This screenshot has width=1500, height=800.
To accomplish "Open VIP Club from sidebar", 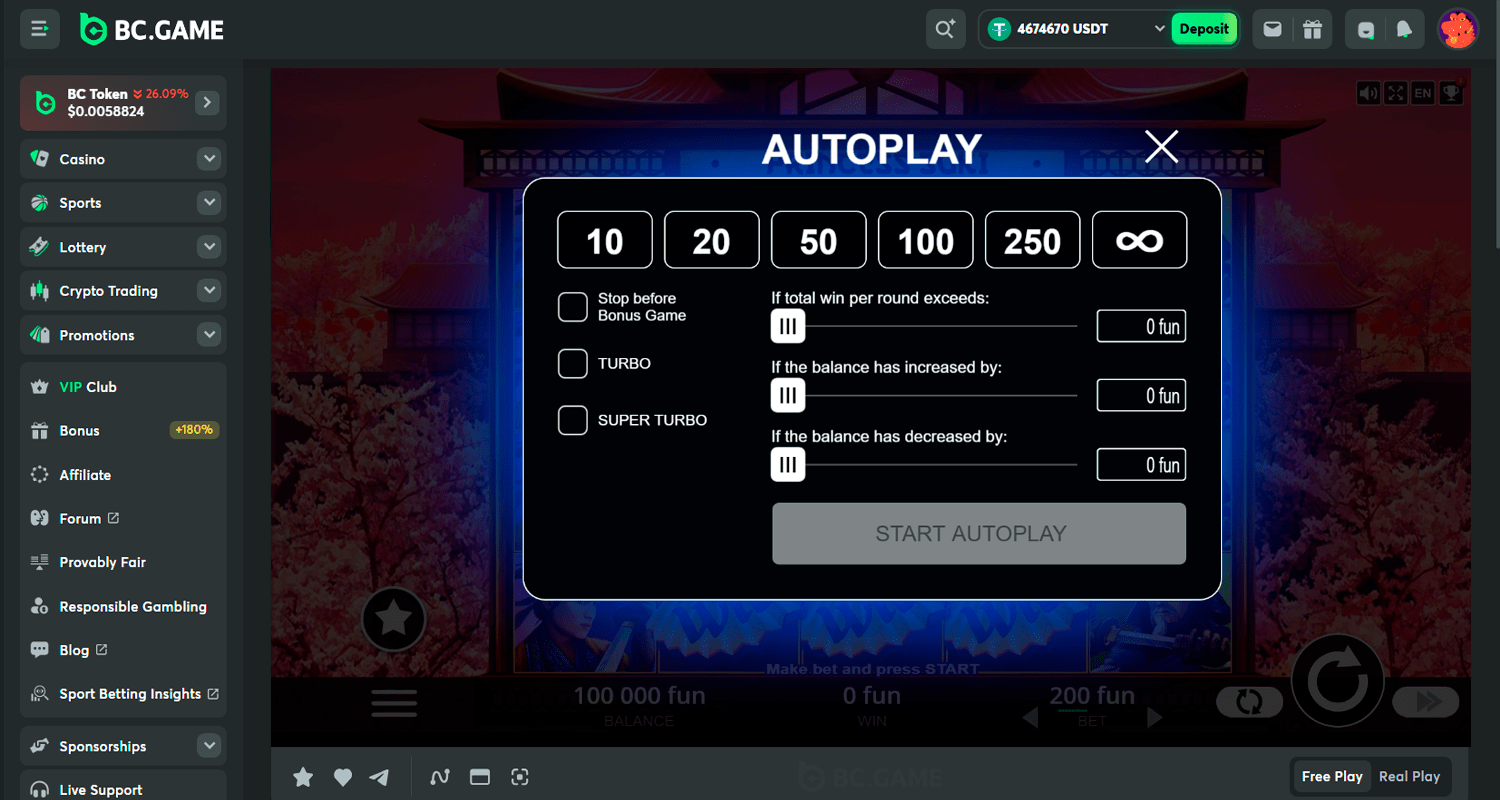I will click(x=123, y=387).
